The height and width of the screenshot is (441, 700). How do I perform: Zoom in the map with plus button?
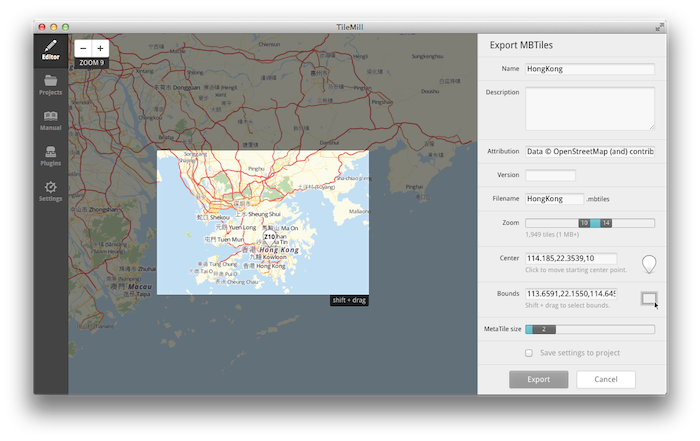pyautogui.click(x=100, y=48)
